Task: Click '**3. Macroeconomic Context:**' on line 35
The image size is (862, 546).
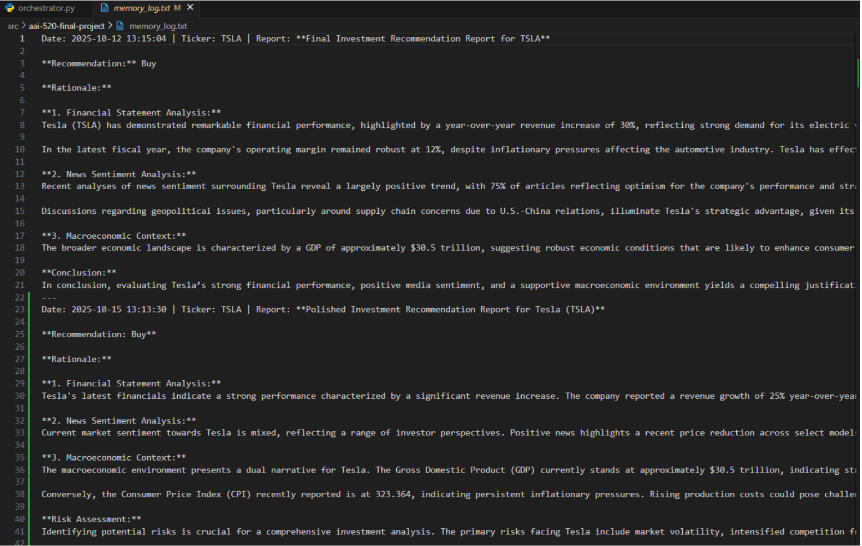Action: pos(114,457)
